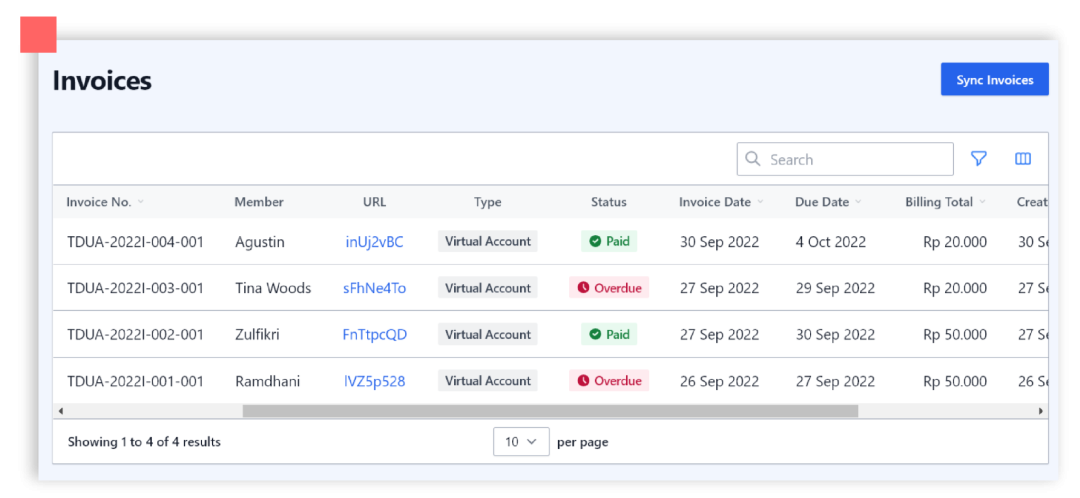1080x498 pixels.
Task: Focus the Search input field
Action: [845, 159]
